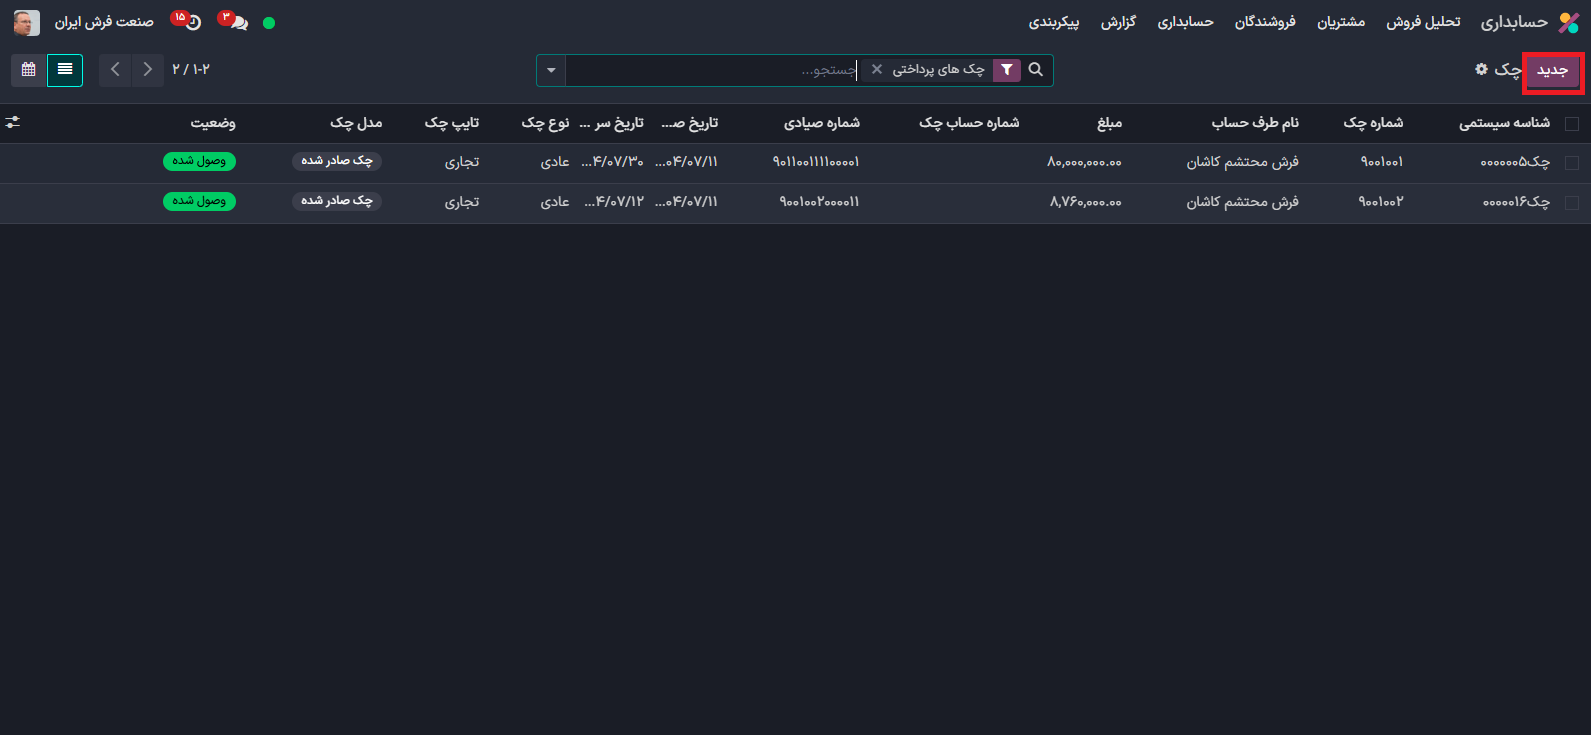The image size is (1591, 735).
Task: Open the مشتریان menu
Action: click(x=1340, y=22)
